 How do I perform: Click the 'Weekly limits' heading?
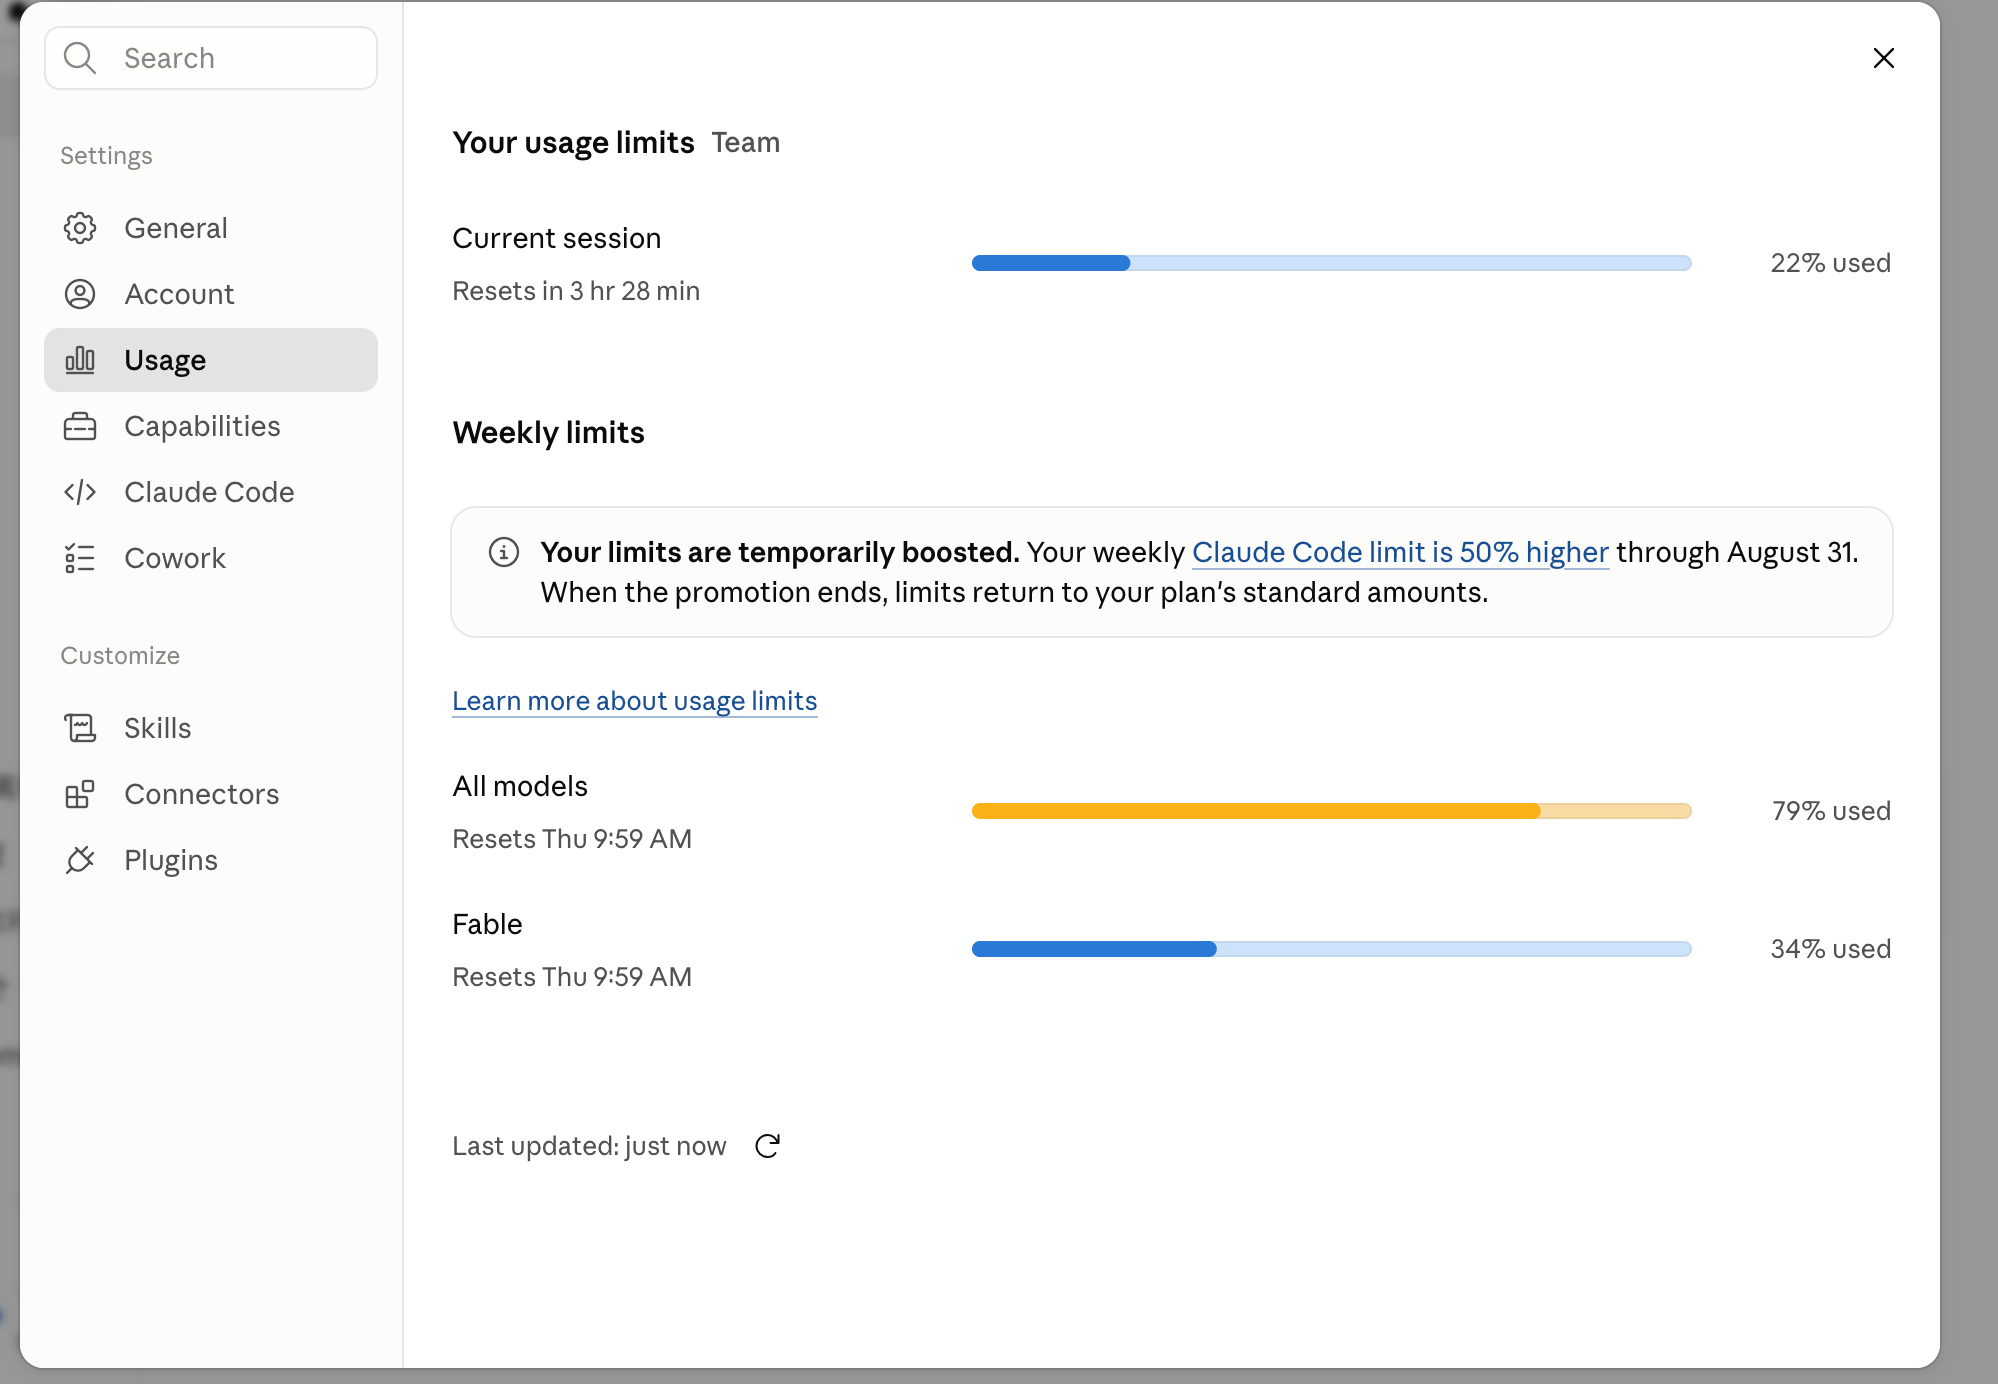pos(548,433)
